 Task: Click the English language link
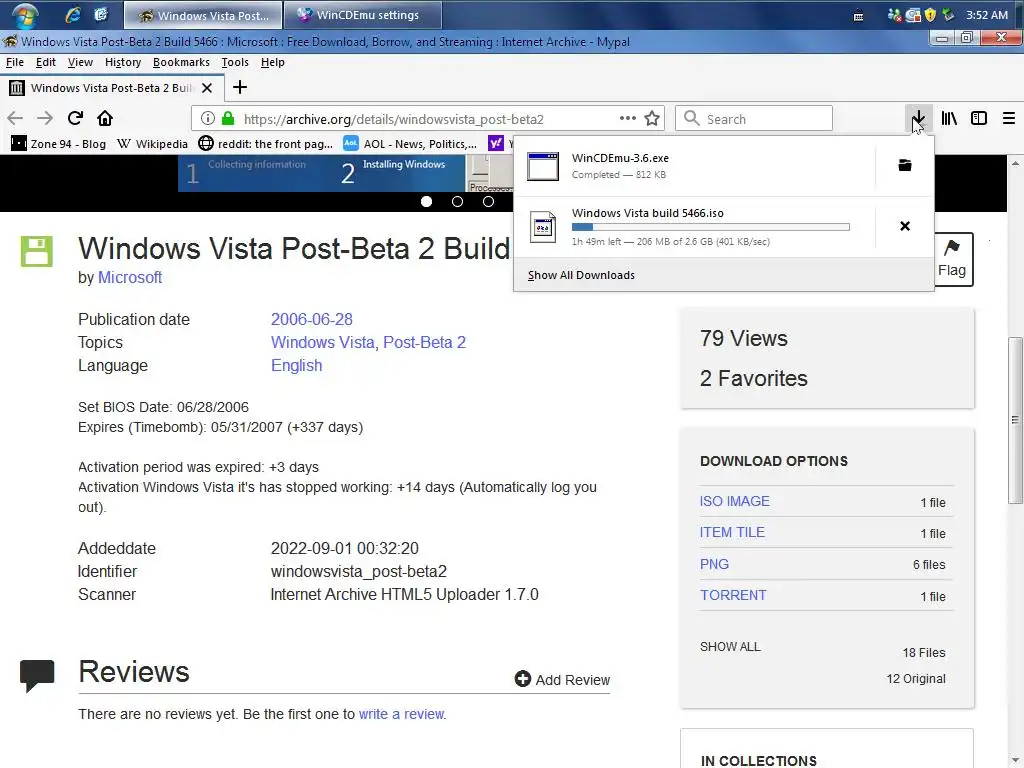(x=296, y=365)
